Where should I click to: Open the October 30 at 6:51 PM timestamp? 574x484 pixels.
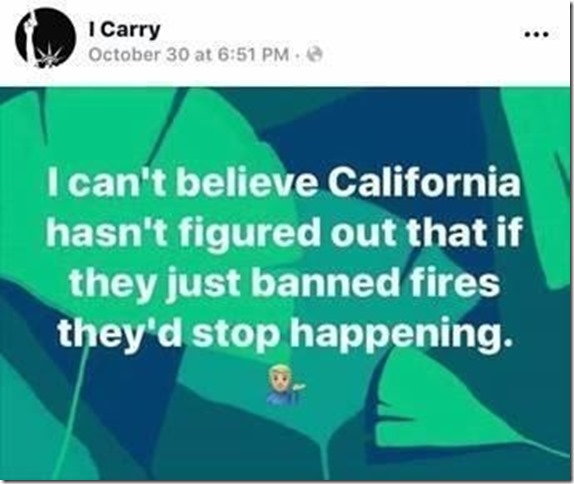tap(189, 55)
